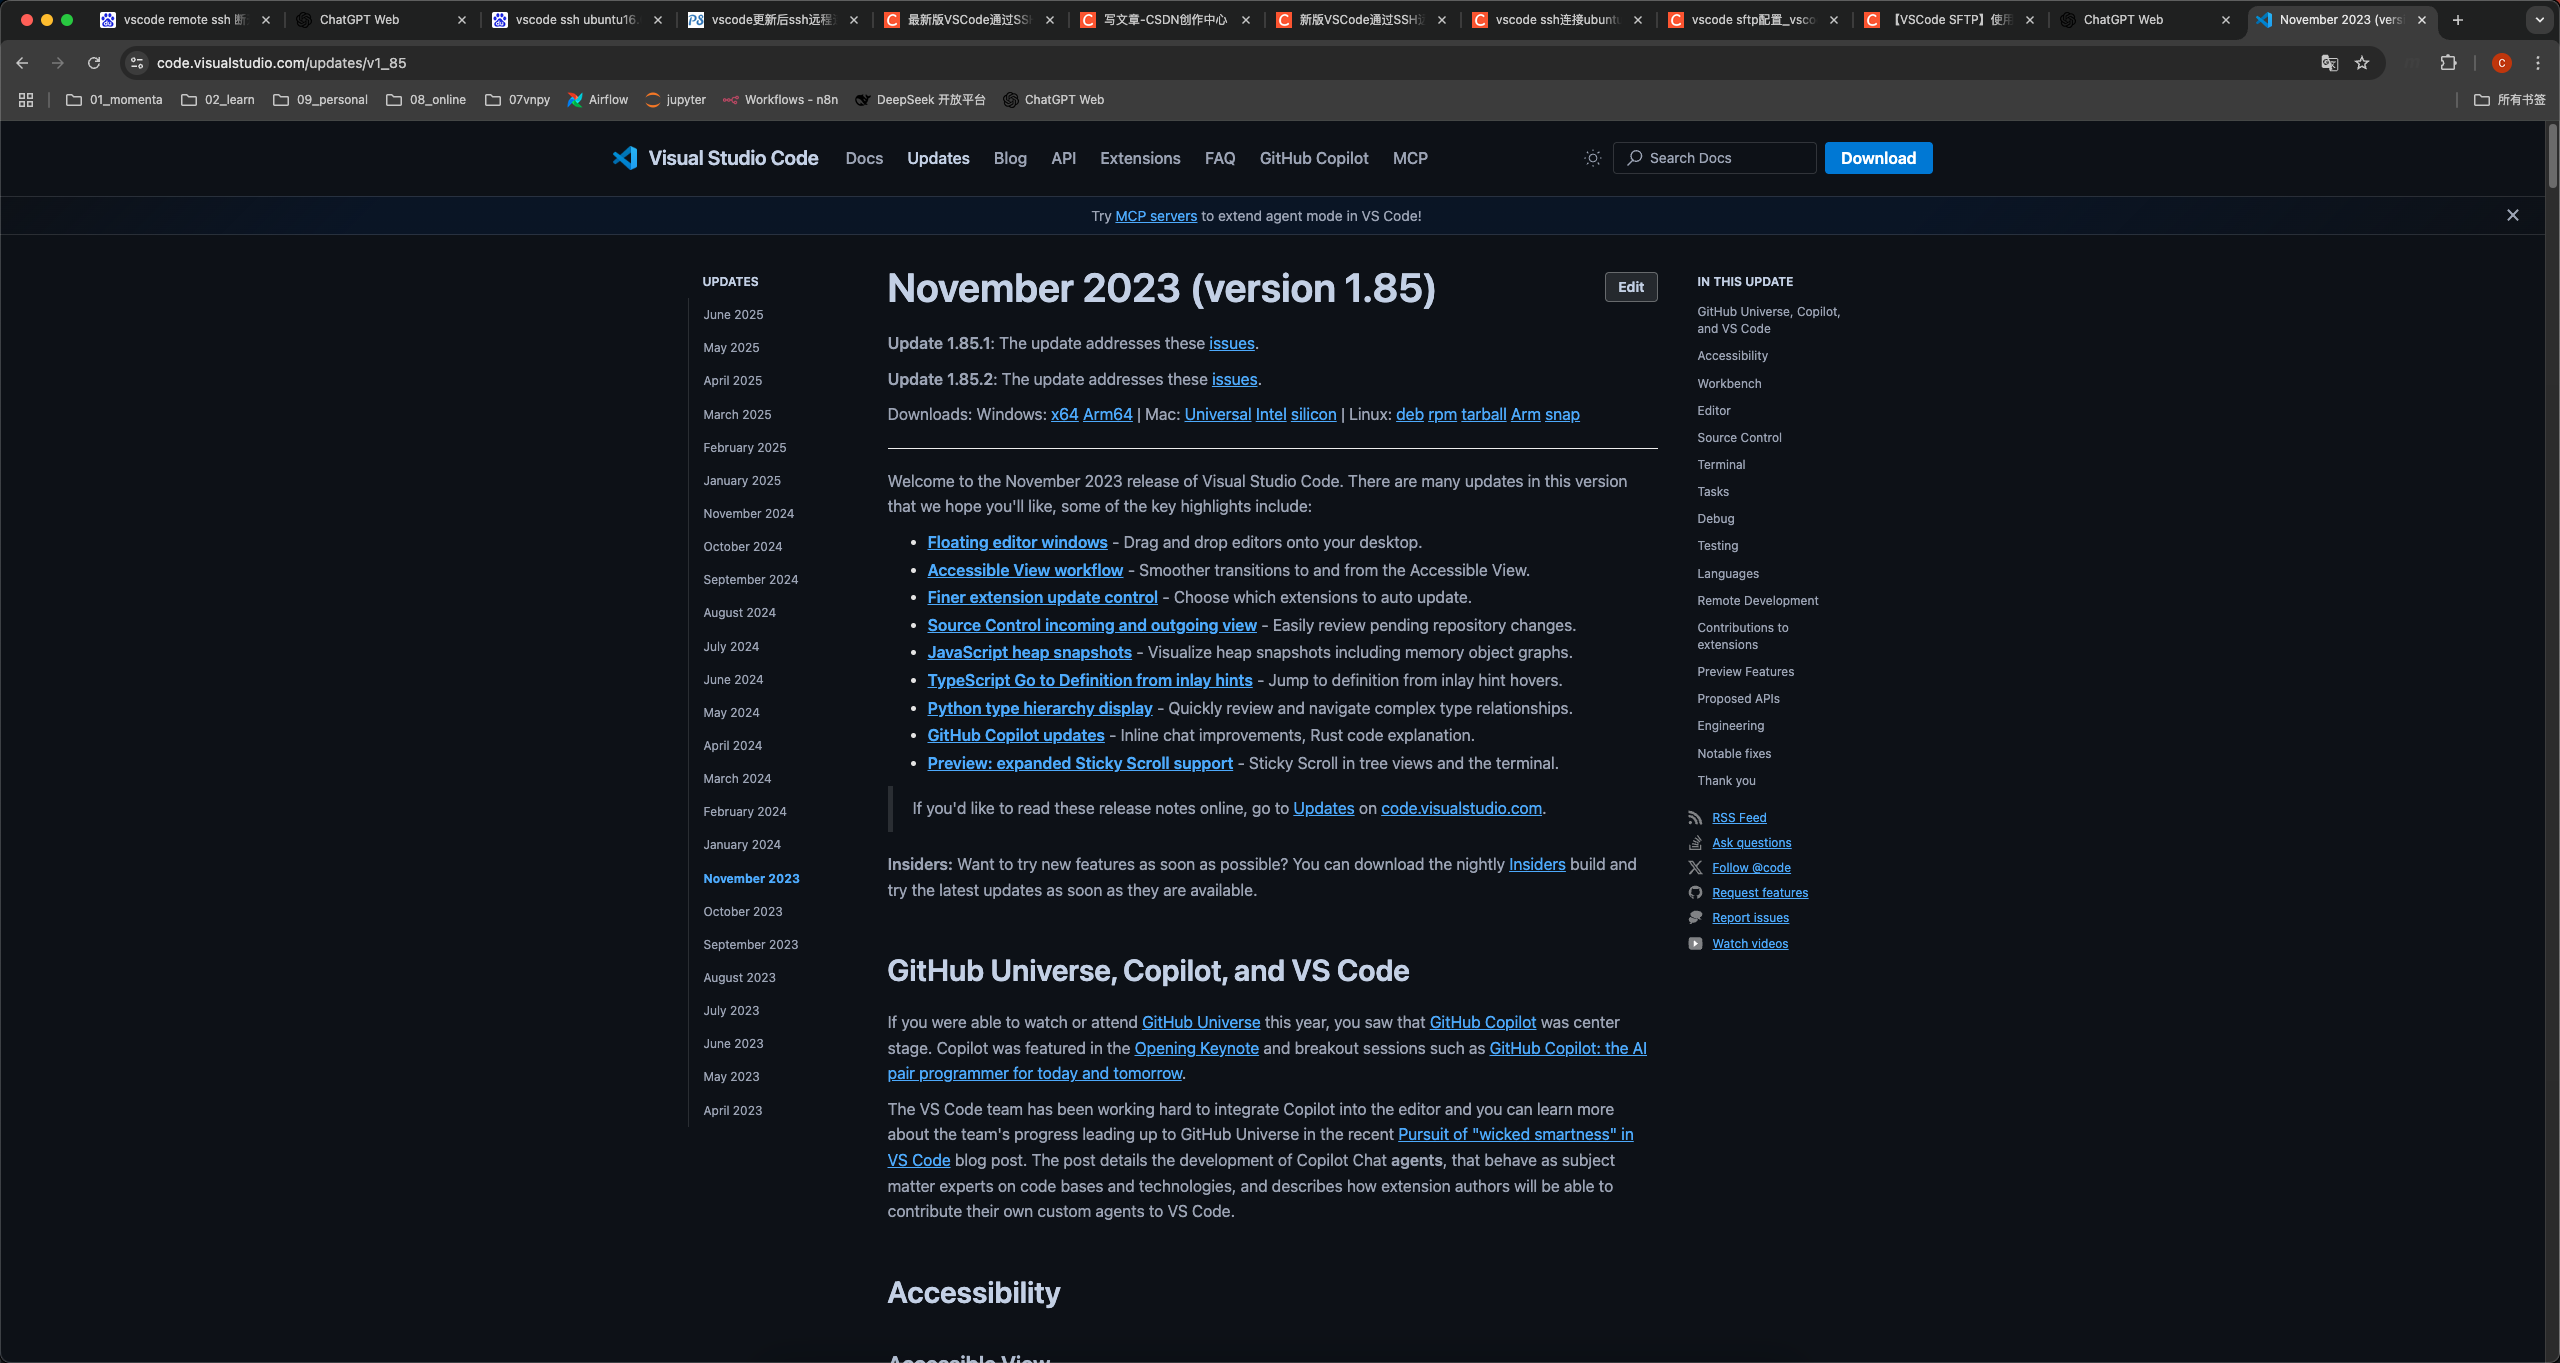The image size is (2560, 1363).
Task: Click the browser forward arrow
Action: (x=58, y=63)
